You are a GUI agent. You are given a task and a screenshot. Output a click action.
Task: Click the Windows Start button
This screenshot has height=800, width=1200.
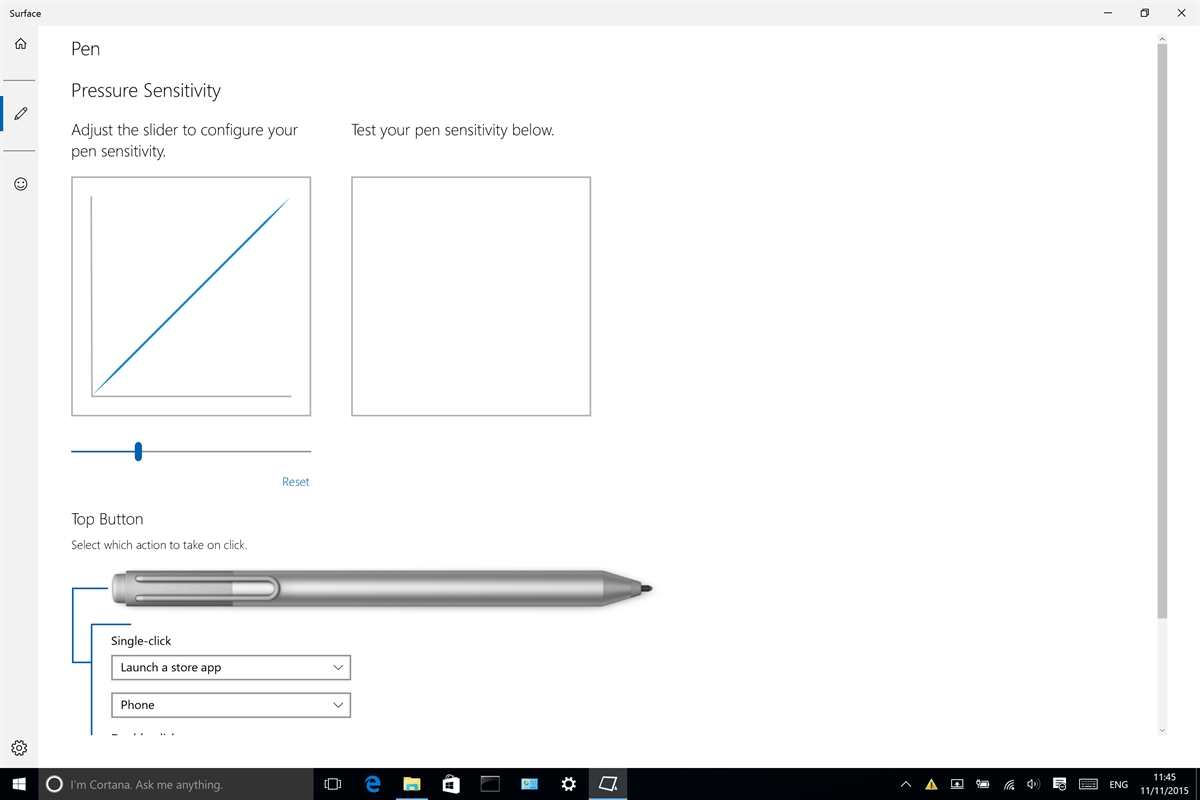pos(19,784)
